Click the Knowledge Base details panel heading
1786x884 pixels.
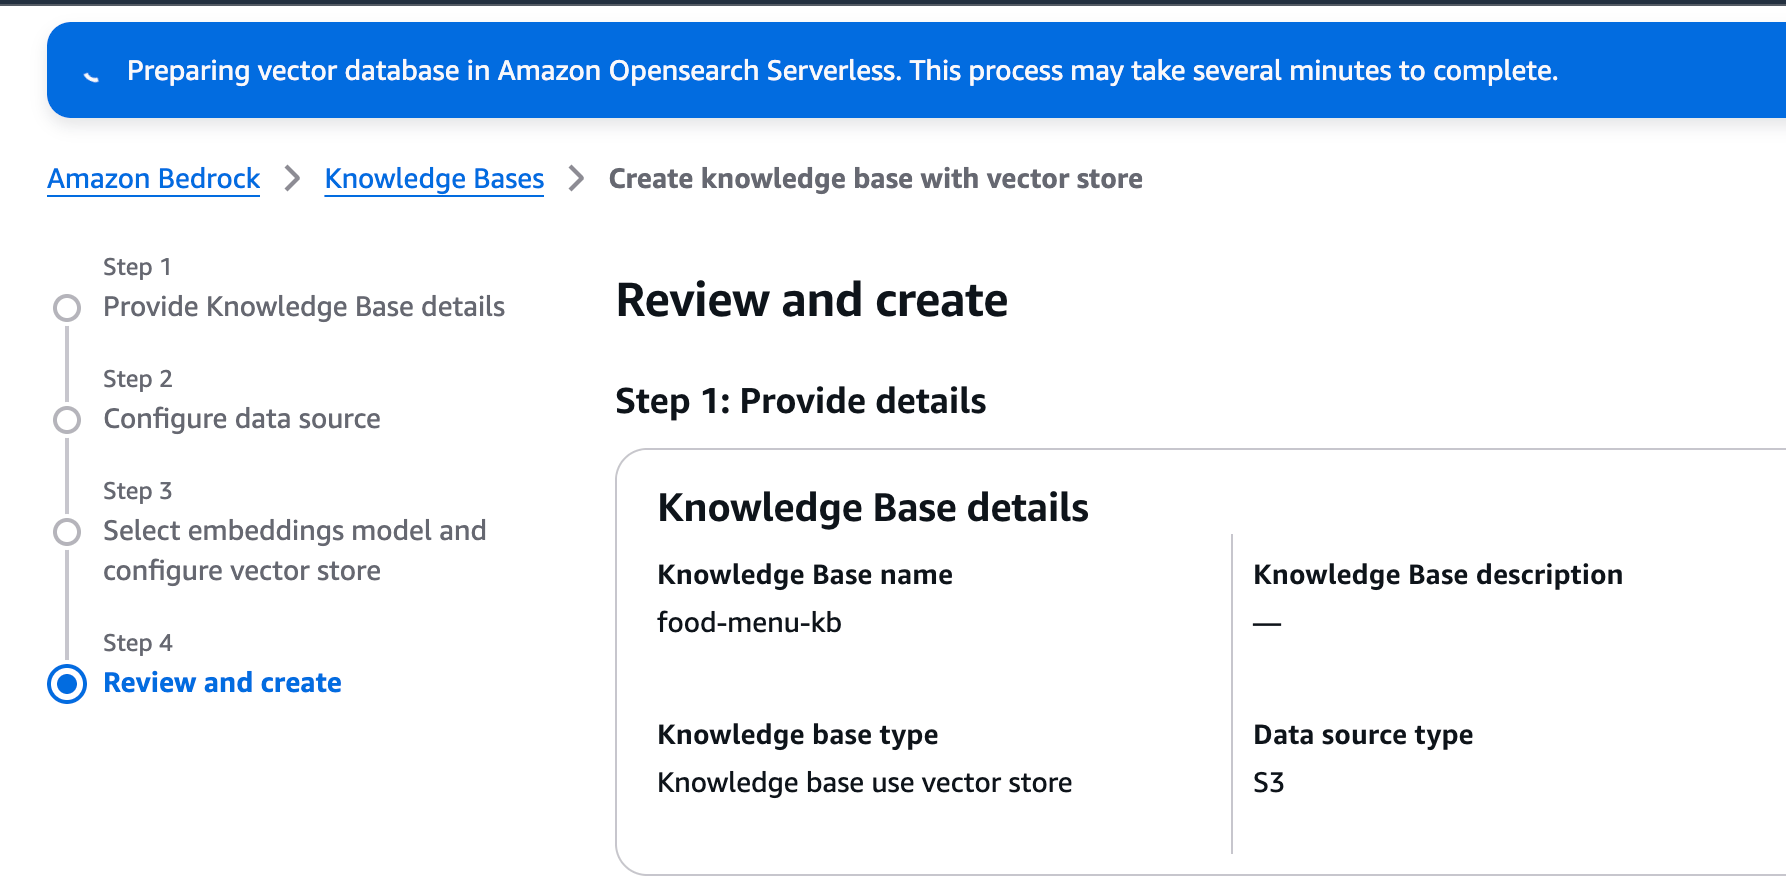coord(872,508)
